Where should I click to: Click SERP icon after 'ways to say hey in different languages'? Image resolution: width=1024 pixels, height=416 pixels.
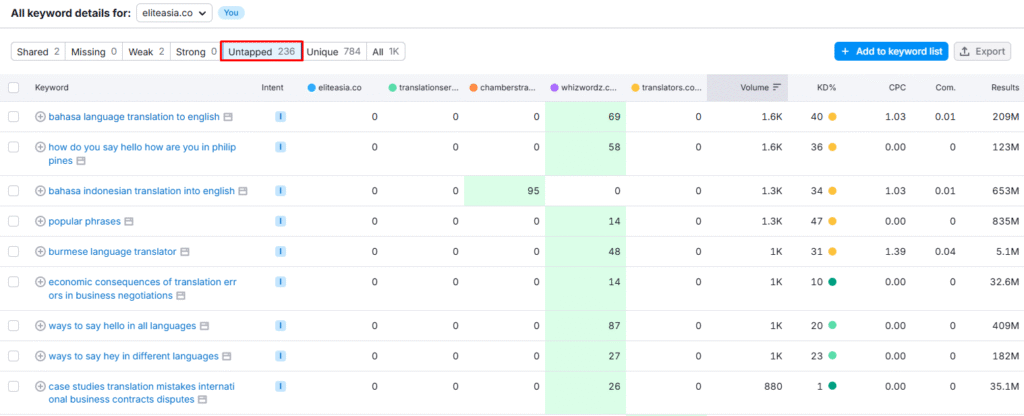[227, 356]
